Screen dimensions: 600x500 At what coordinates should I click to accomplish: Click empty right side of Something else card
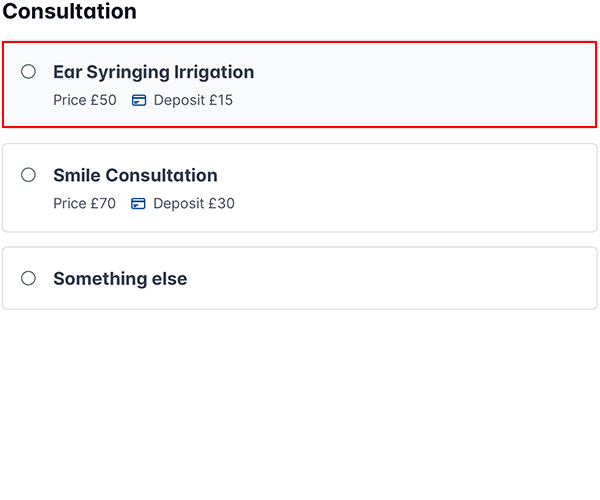point(450,278)
